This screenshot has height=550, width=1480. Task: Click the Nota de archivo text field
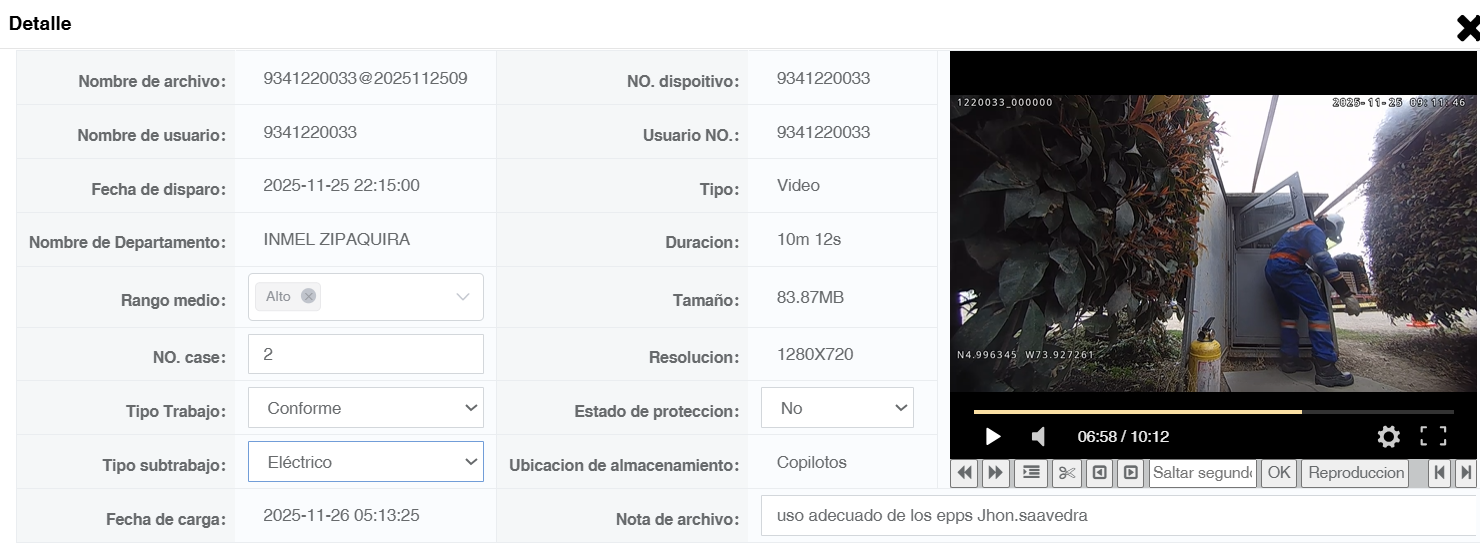tap(1118, 516)
